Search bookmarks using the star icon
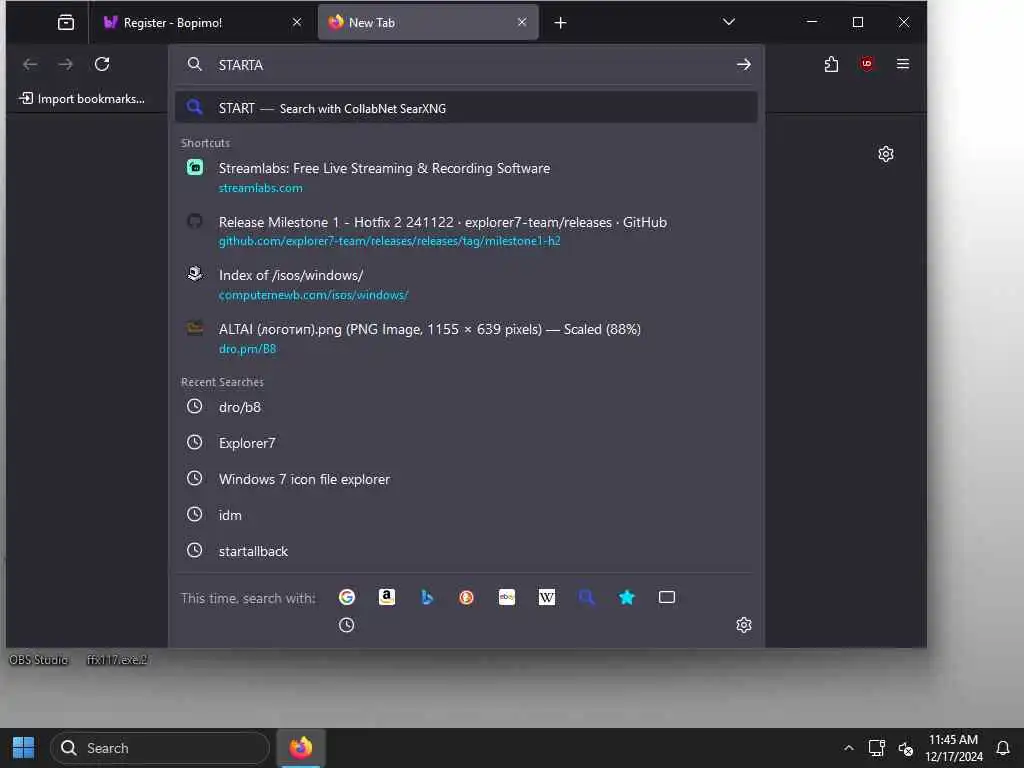The height and width of the screenshot is (768, 1024). pos(627,597)
